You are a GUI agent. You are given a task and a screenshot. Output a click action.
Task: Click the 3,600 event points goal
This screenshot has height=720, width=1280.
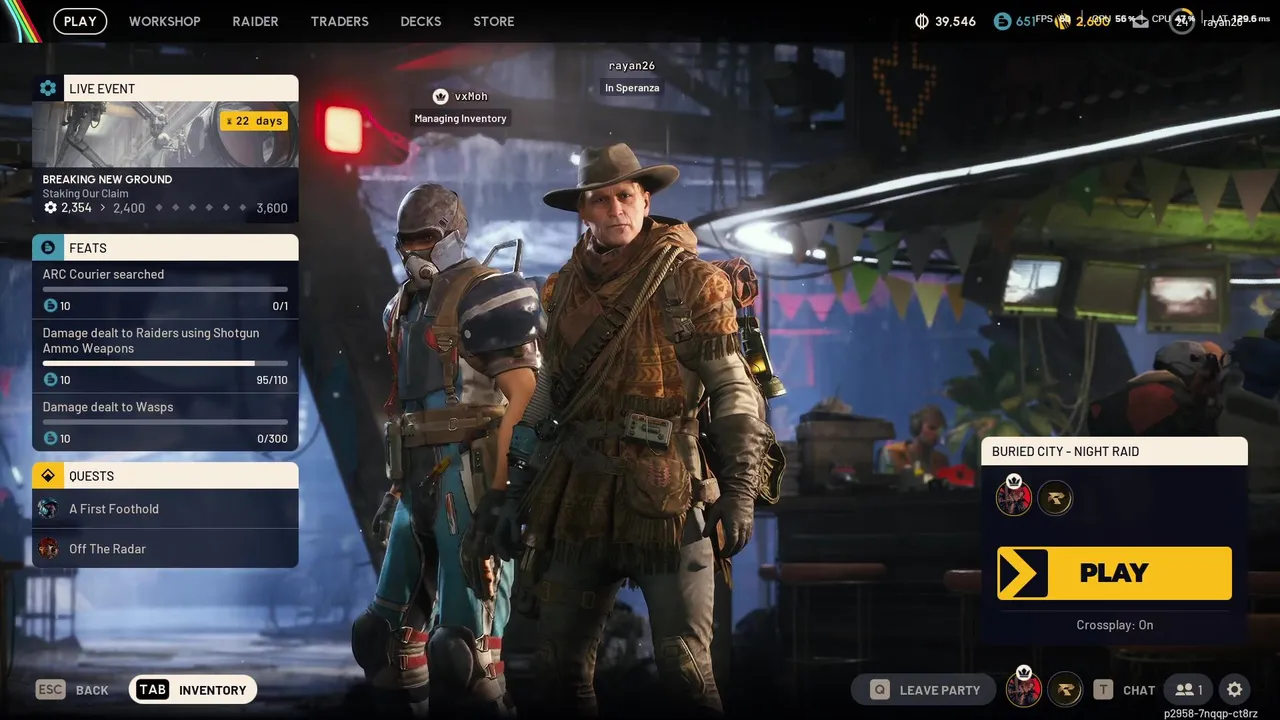pos(271,208)
